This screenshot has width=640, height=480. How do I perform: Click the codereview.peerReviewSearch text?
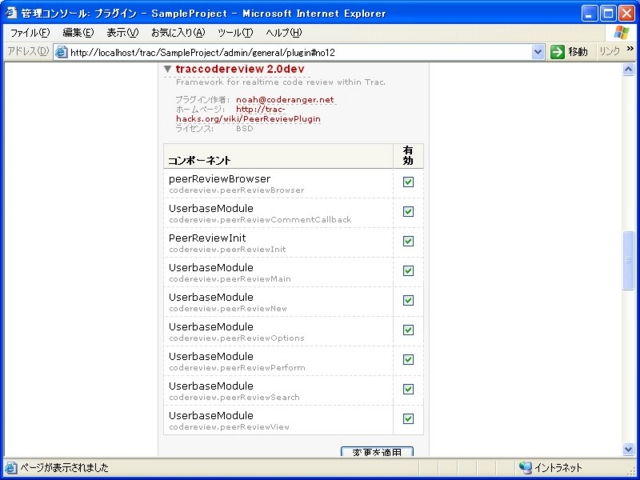(x=234, y=397)
